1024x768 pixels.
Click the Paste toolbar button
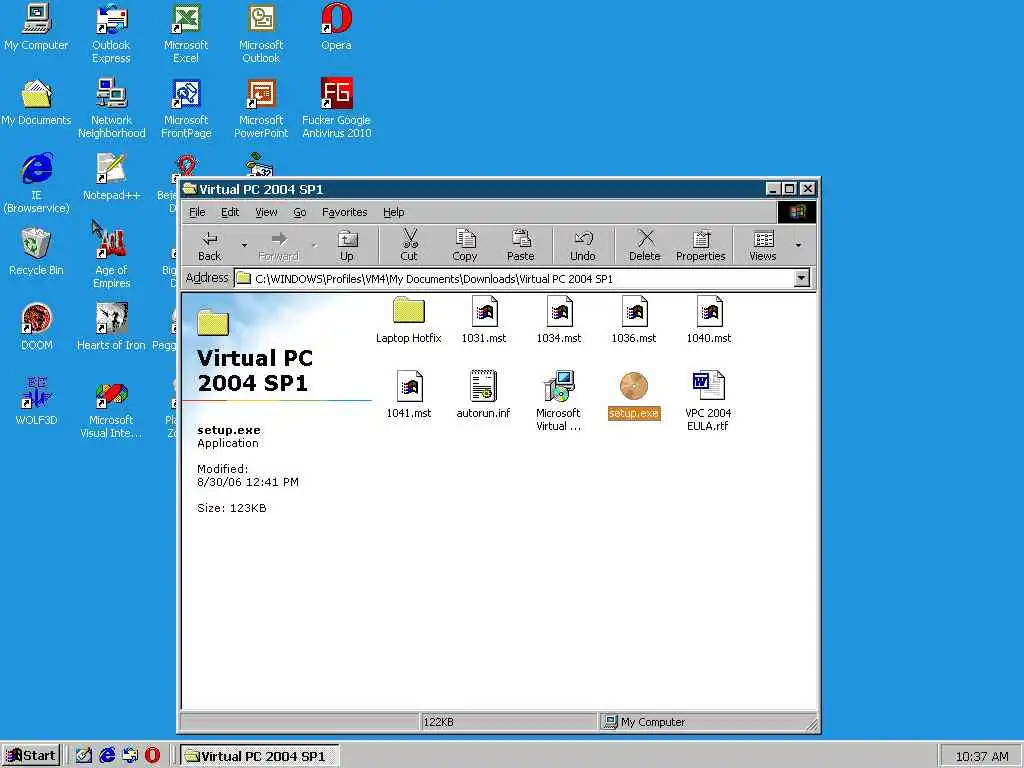coord(520,246)
